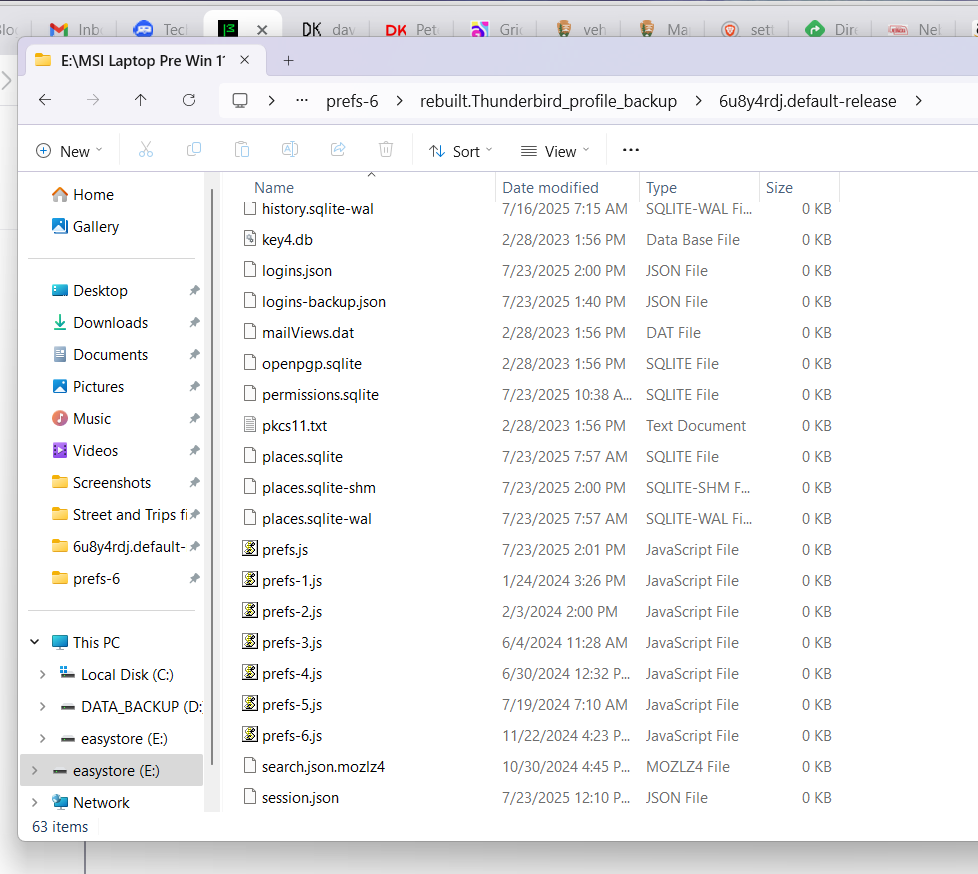The width and height of the screenshot is (978, 874).
Task: Open Downloads in the sidebar
Action: tap(110, 323)
